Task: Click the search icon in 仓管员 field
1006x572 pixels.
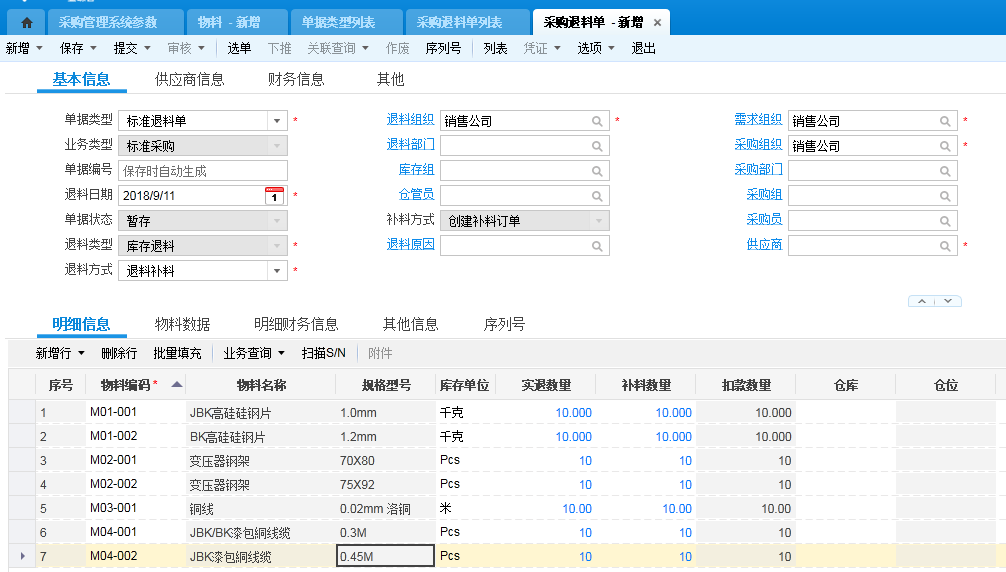Action: pos(598,196)
